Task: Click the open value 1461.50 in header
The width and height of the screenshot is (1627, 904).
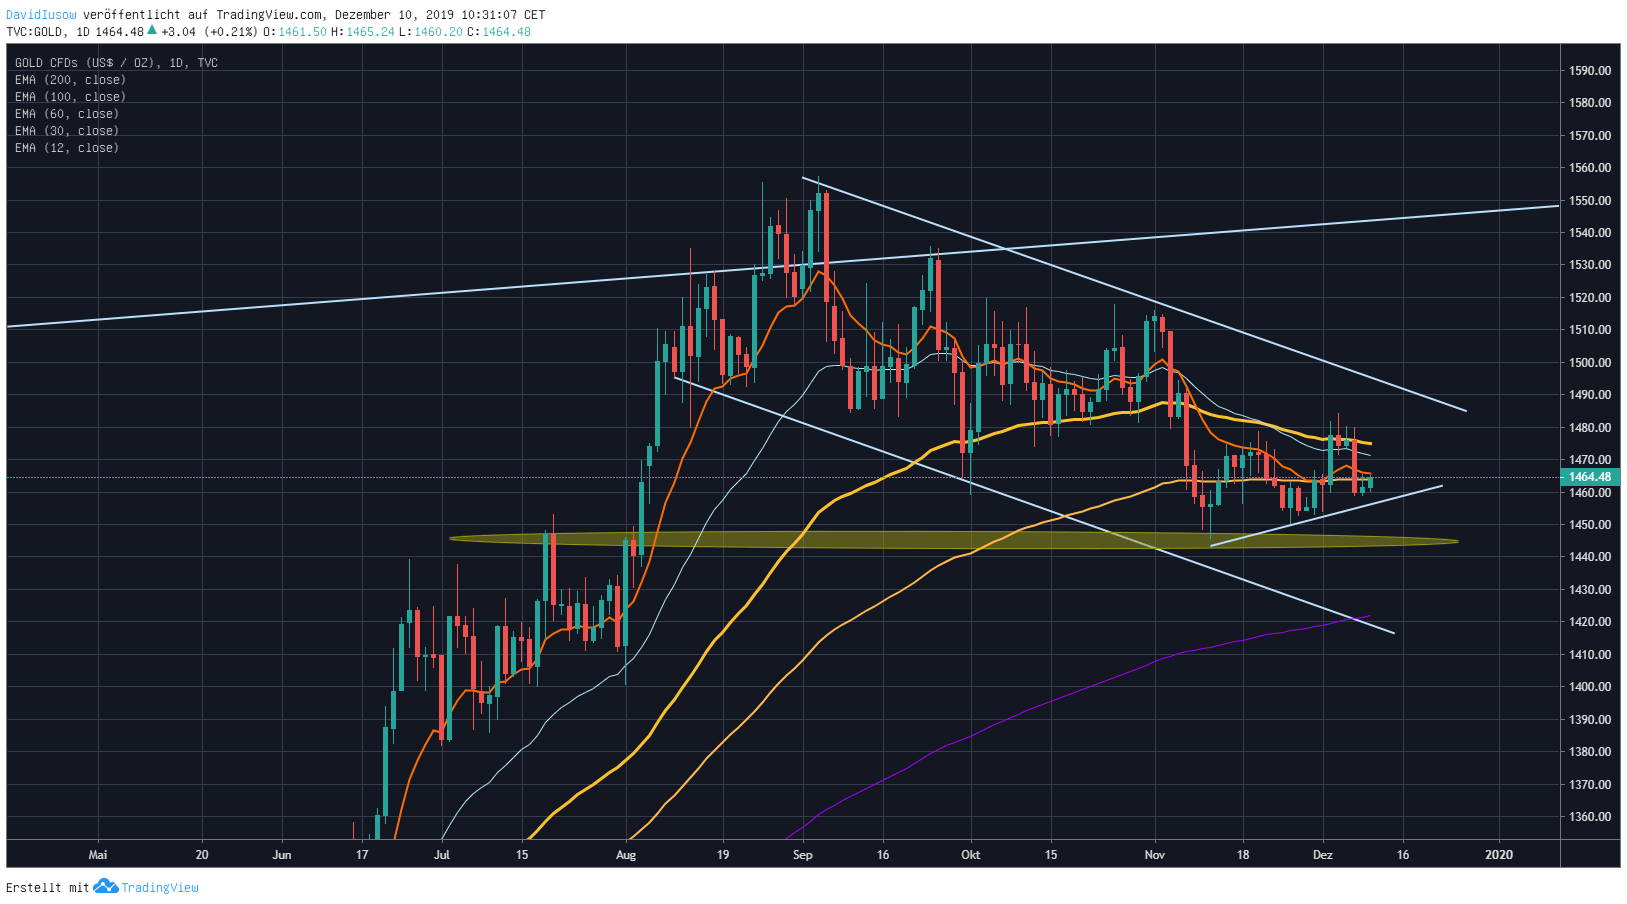Action: click(x=303, y=32)
